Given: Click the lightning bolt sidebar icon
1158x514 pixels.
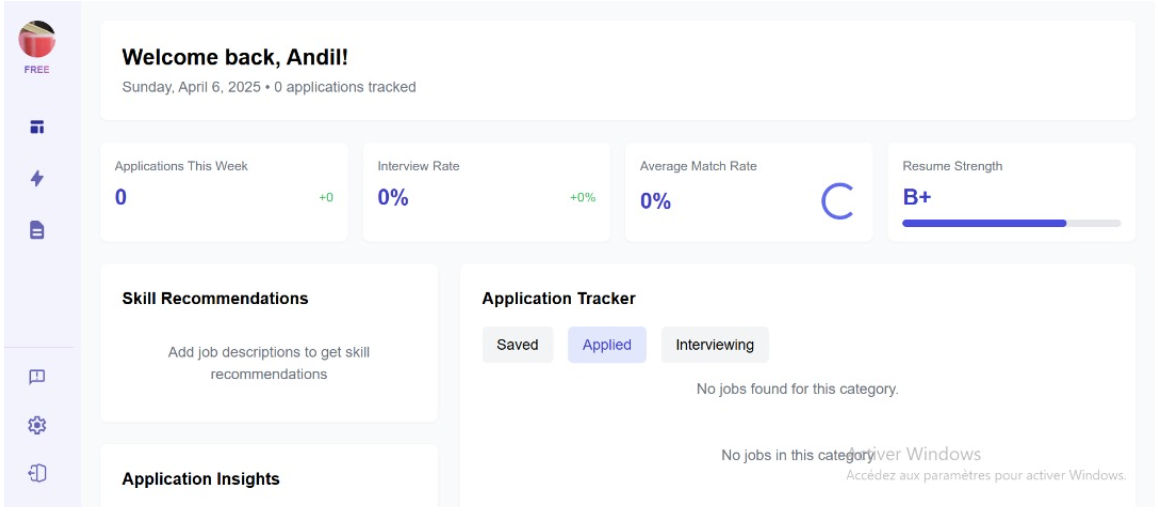Looking at the screenshot, I should tap(37, 178).
